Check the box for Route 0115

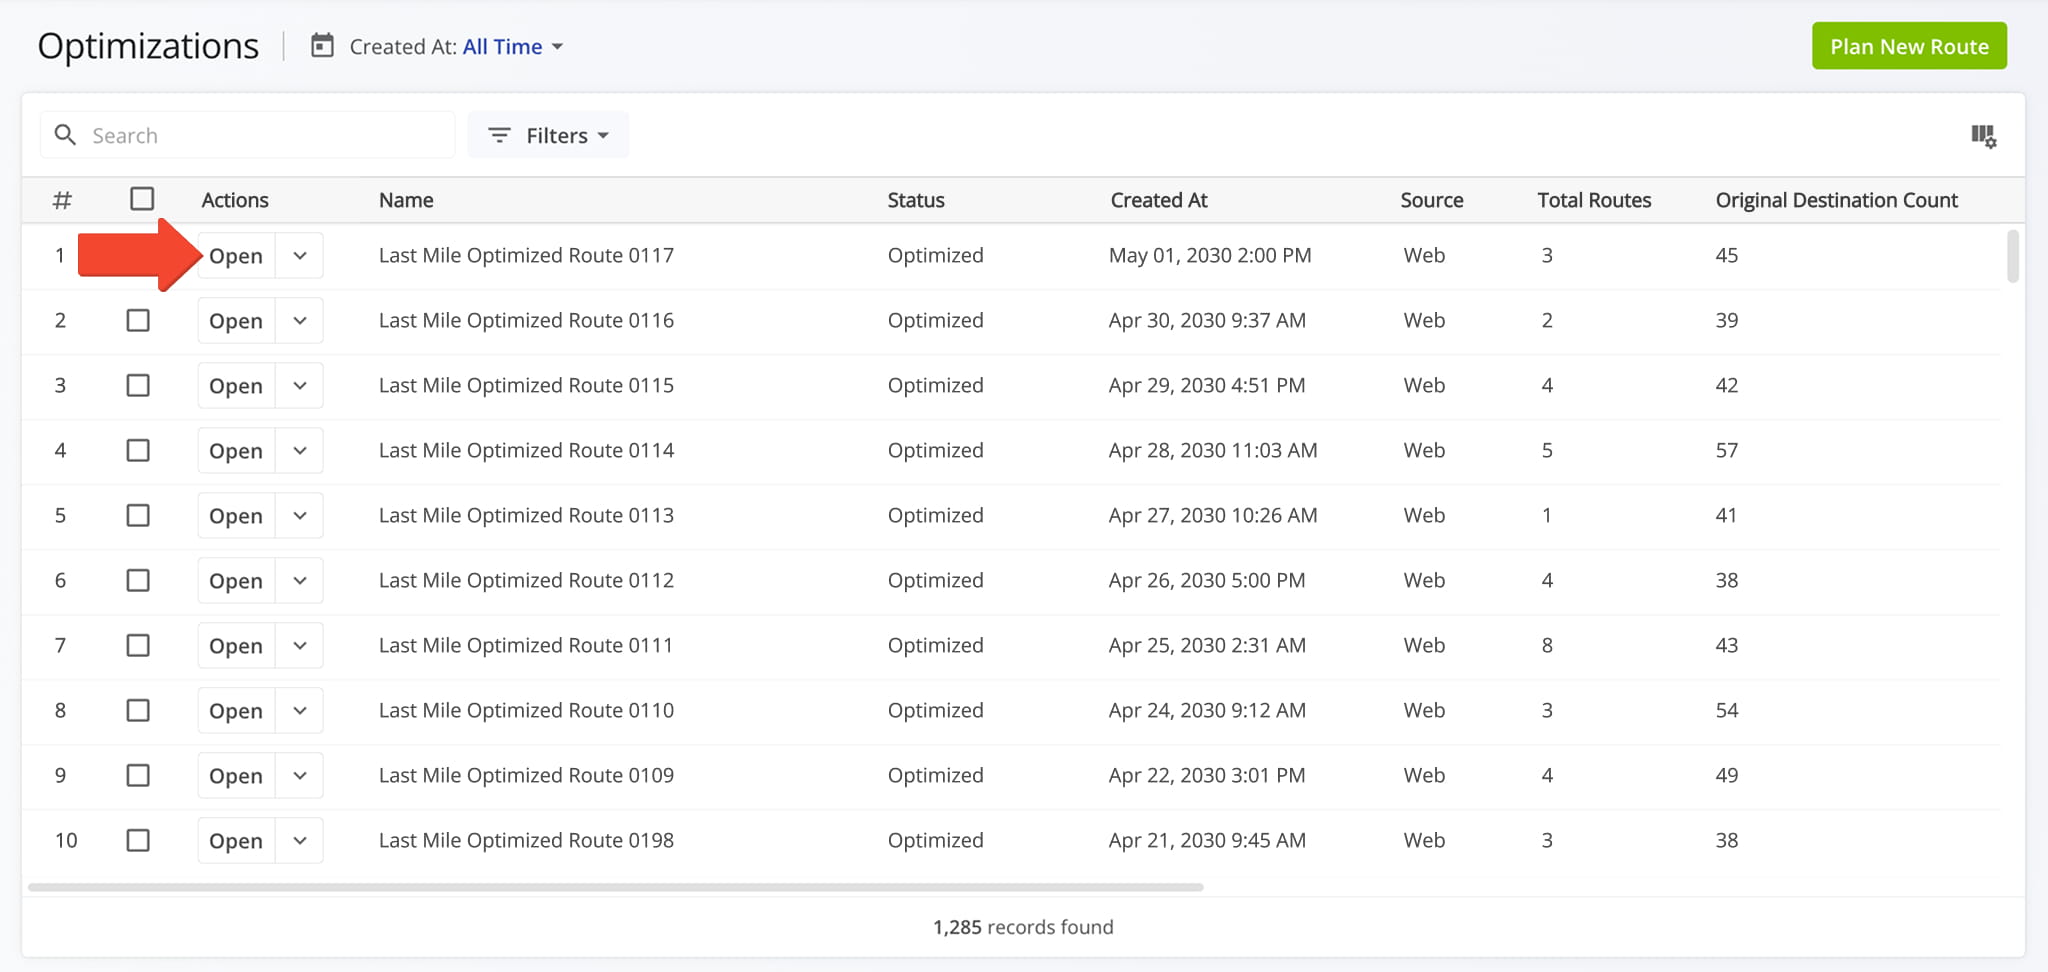138,385
